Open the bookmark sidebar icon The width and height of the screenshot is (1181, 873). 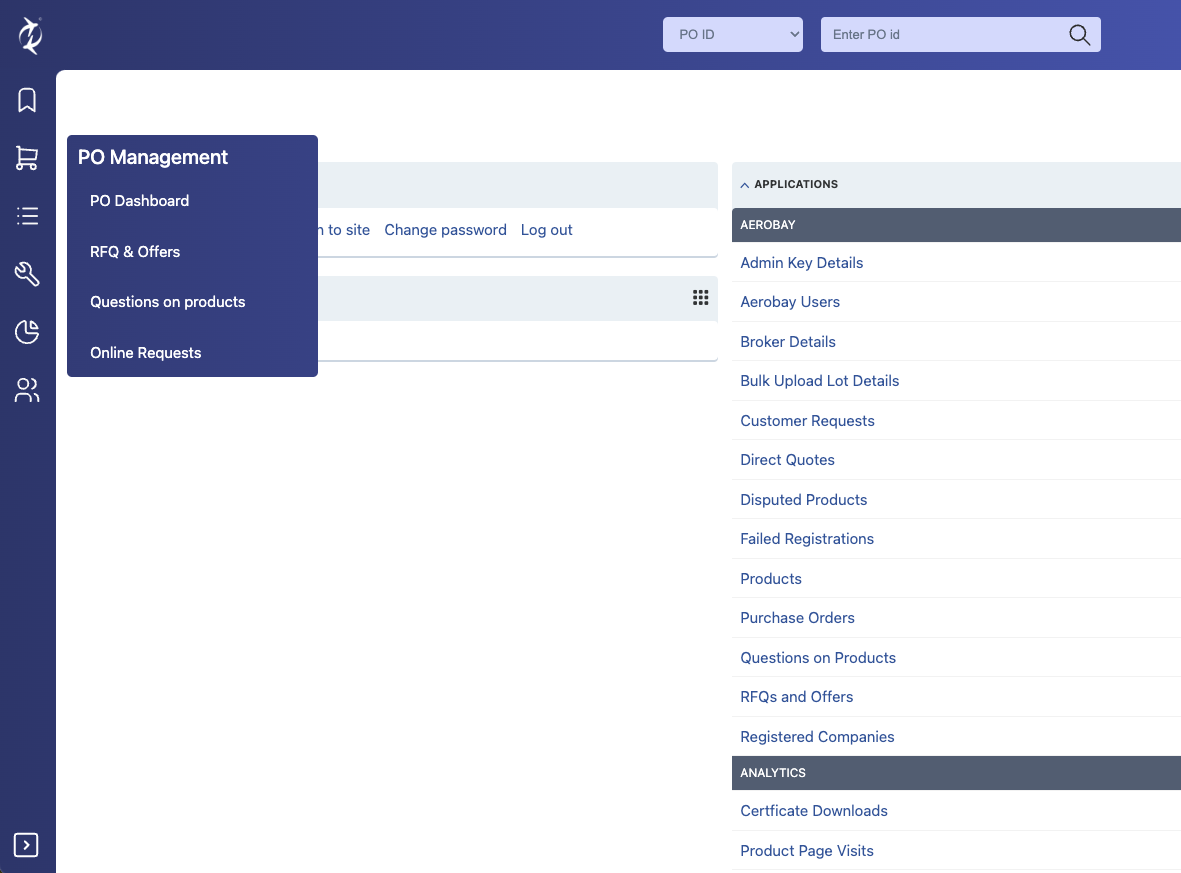pos(26,99)
